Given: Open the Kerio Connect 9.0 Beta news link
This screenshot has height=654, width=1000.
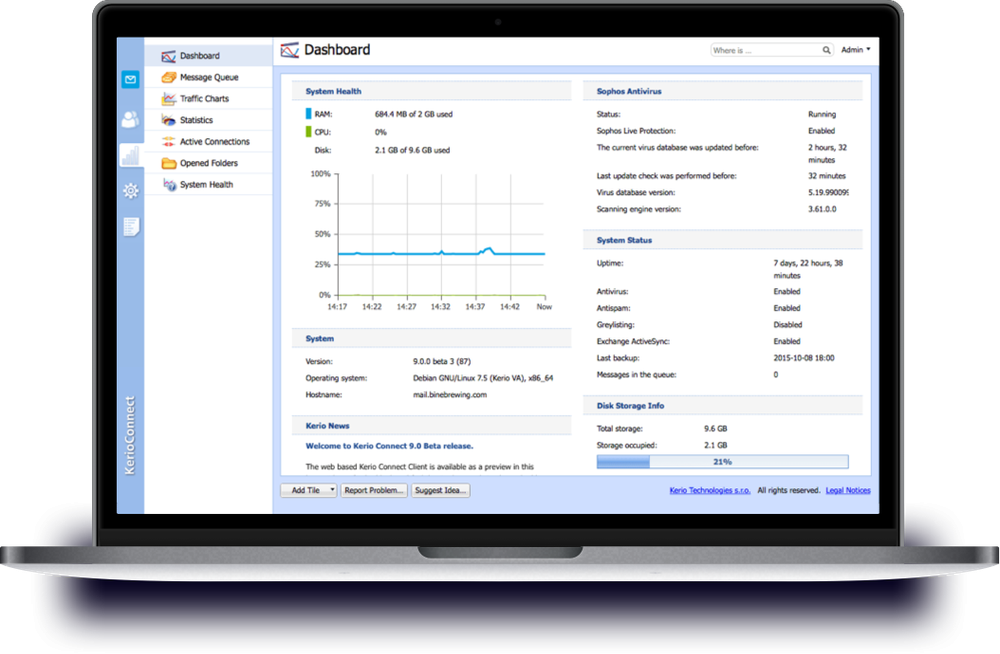Looking at the screenshot, I should point(389,446).
